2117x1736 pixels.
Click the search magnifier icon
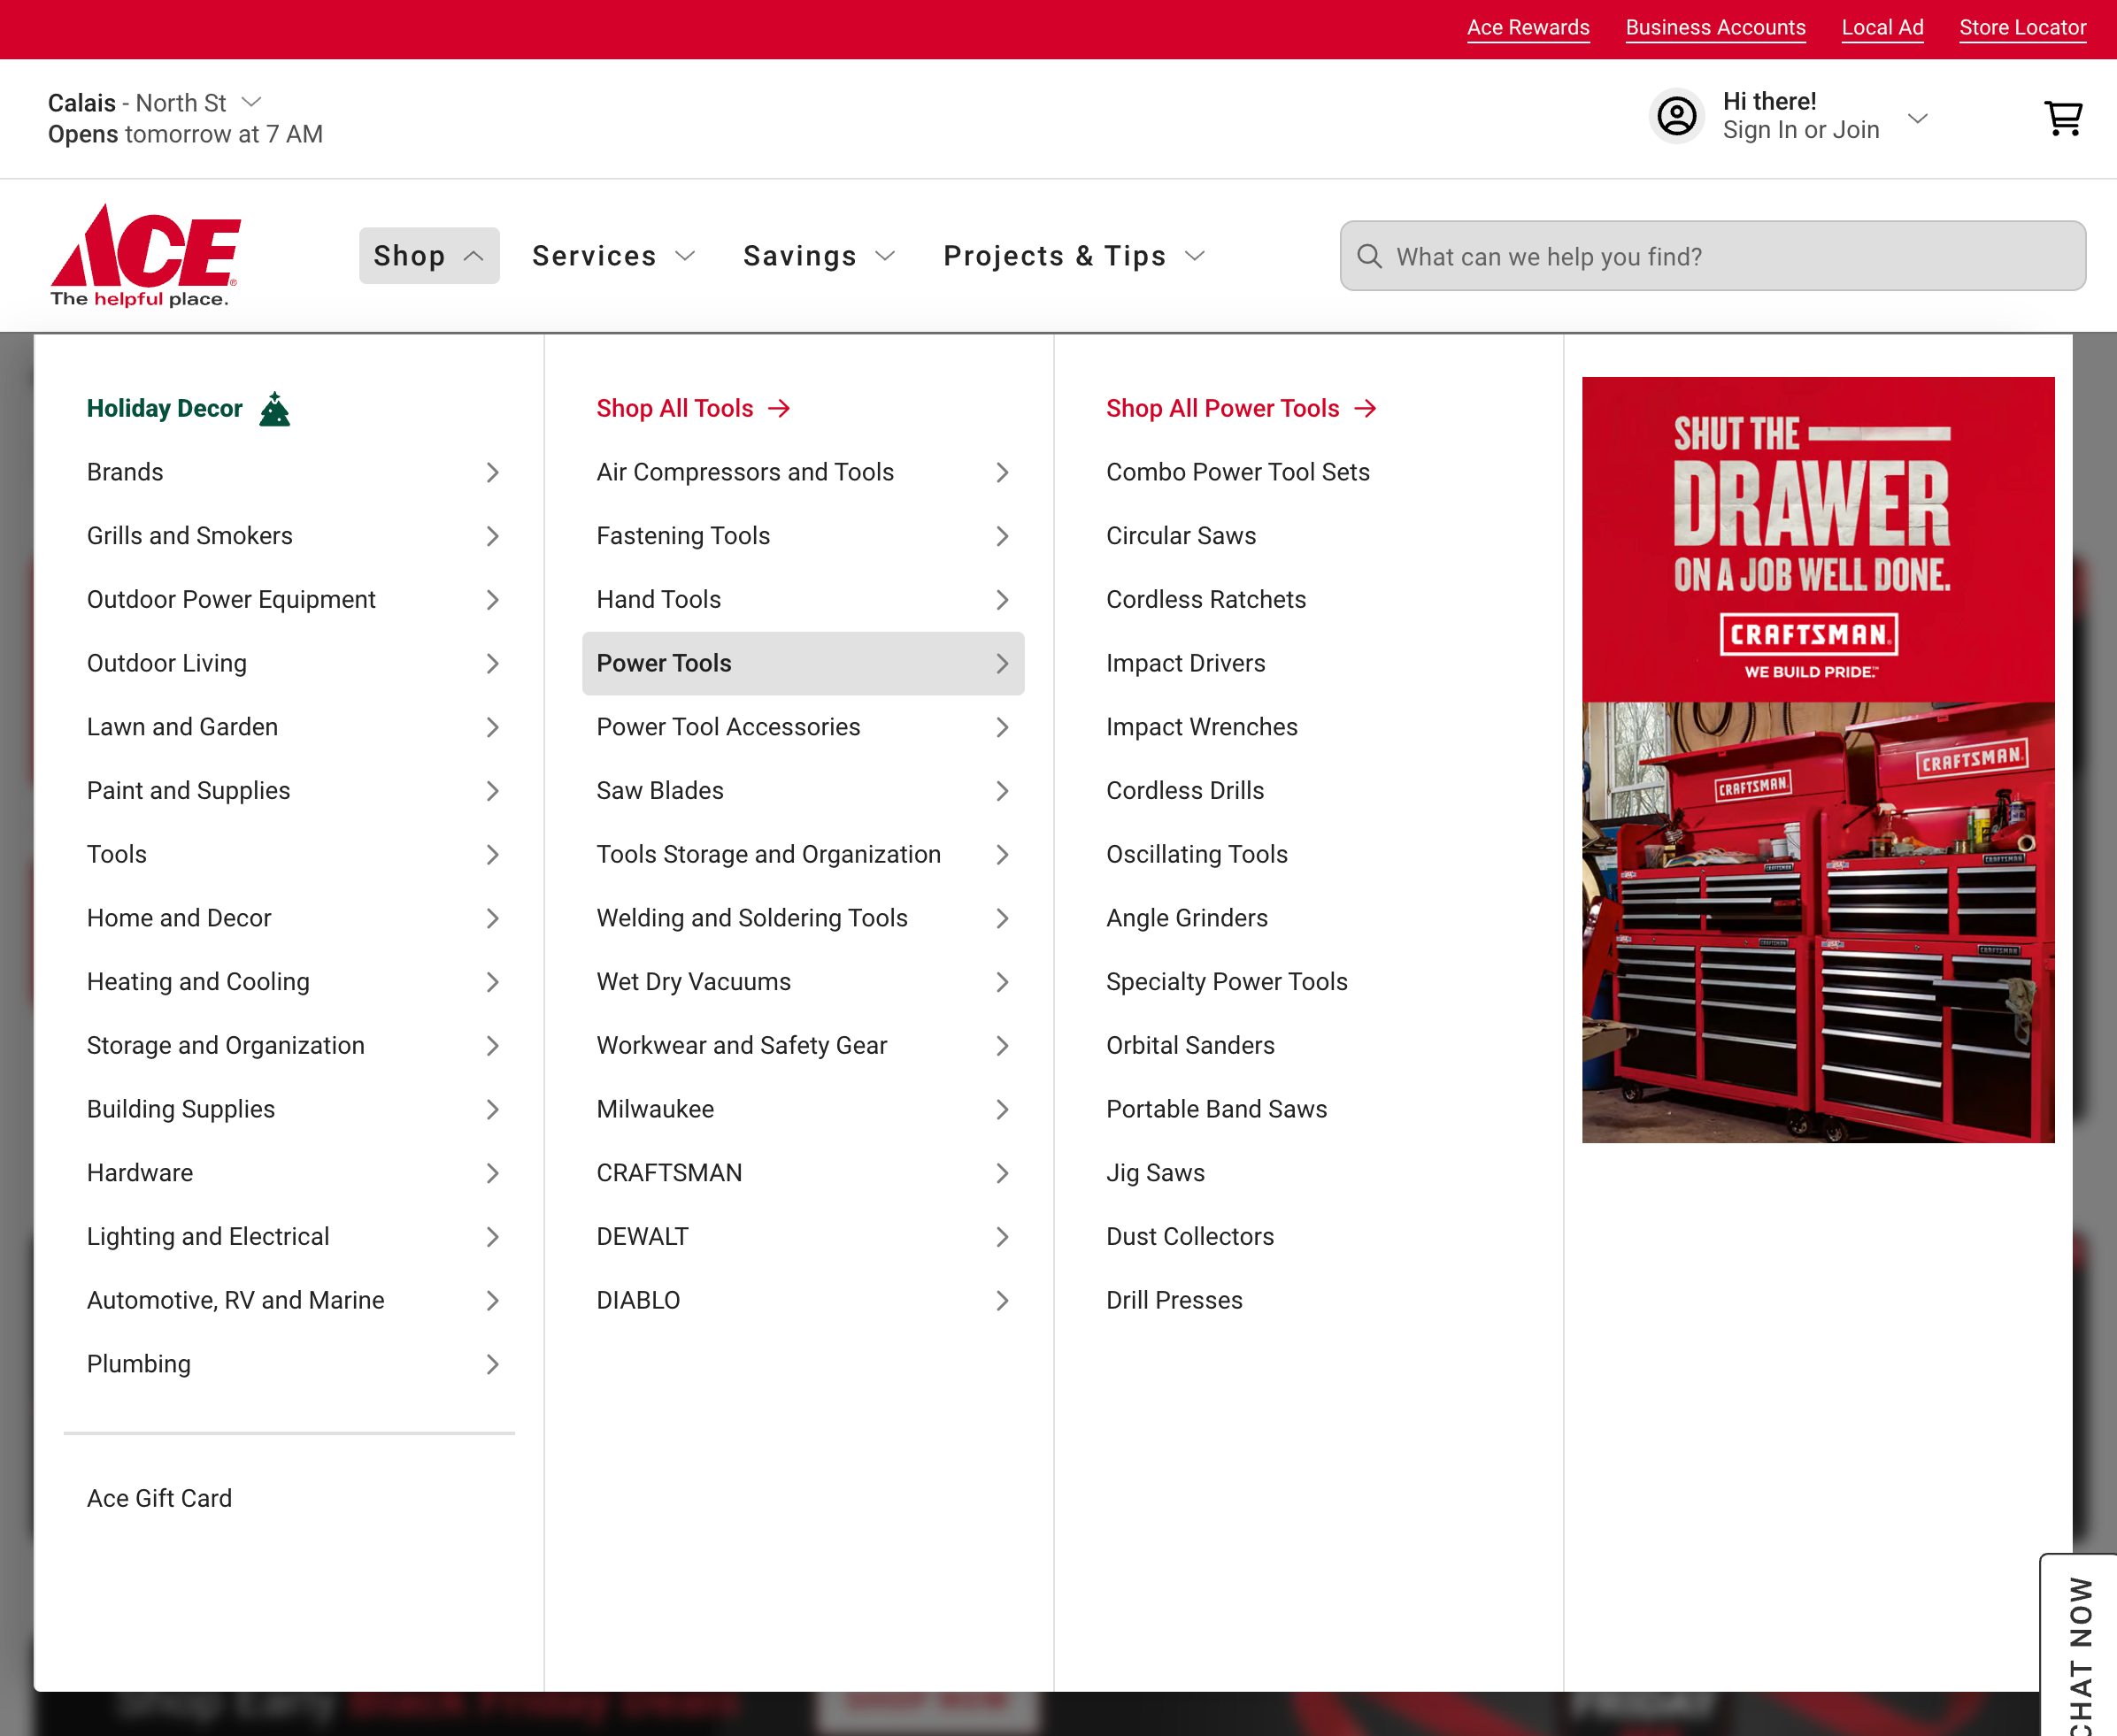[x=1369, y=256]
